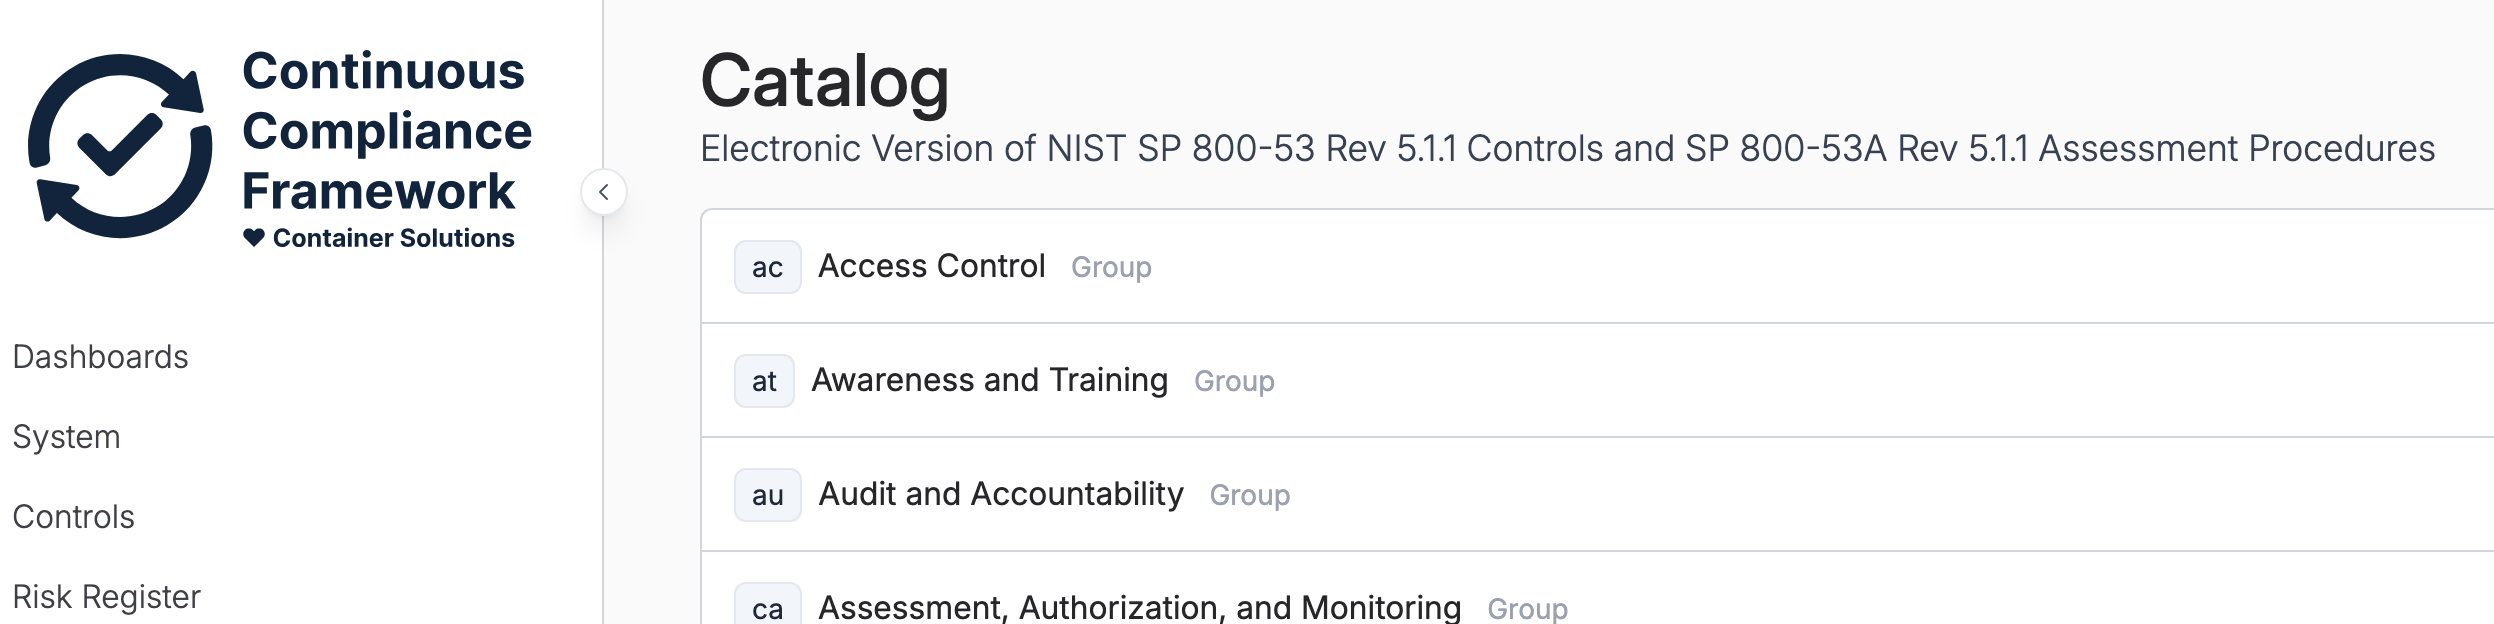Click the heart icon beside Container Solutions
The height and width of the screenshot is (624, 2494).
[x=254, y=238]
